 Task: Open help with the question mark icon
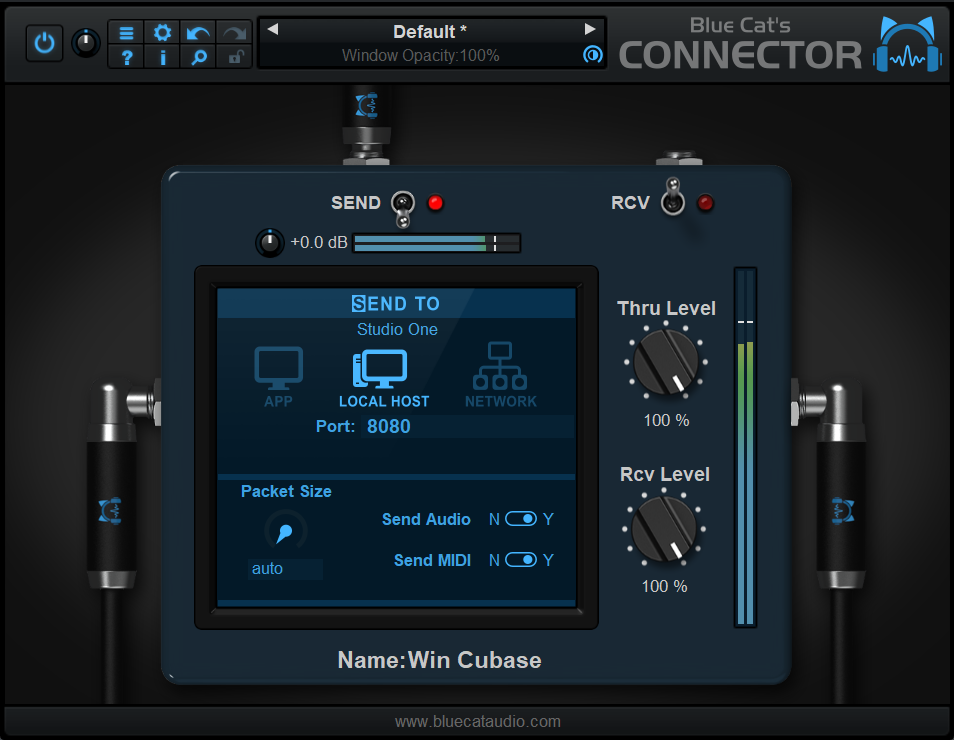tap(126, 58)
